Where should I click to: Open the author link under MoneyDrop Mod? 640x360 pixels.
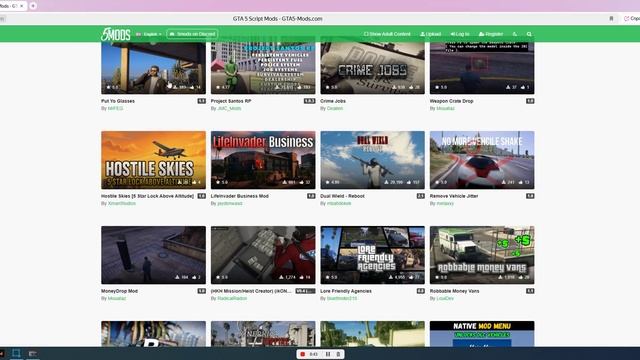tap(117, 298)
